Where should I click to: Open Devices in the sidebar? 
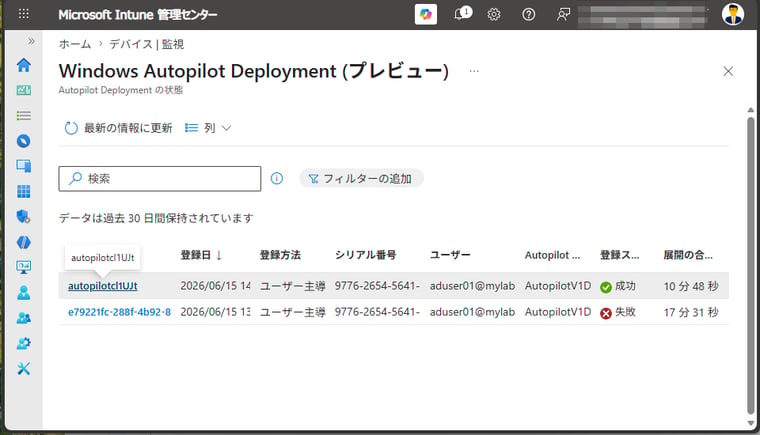click(23, 166)
